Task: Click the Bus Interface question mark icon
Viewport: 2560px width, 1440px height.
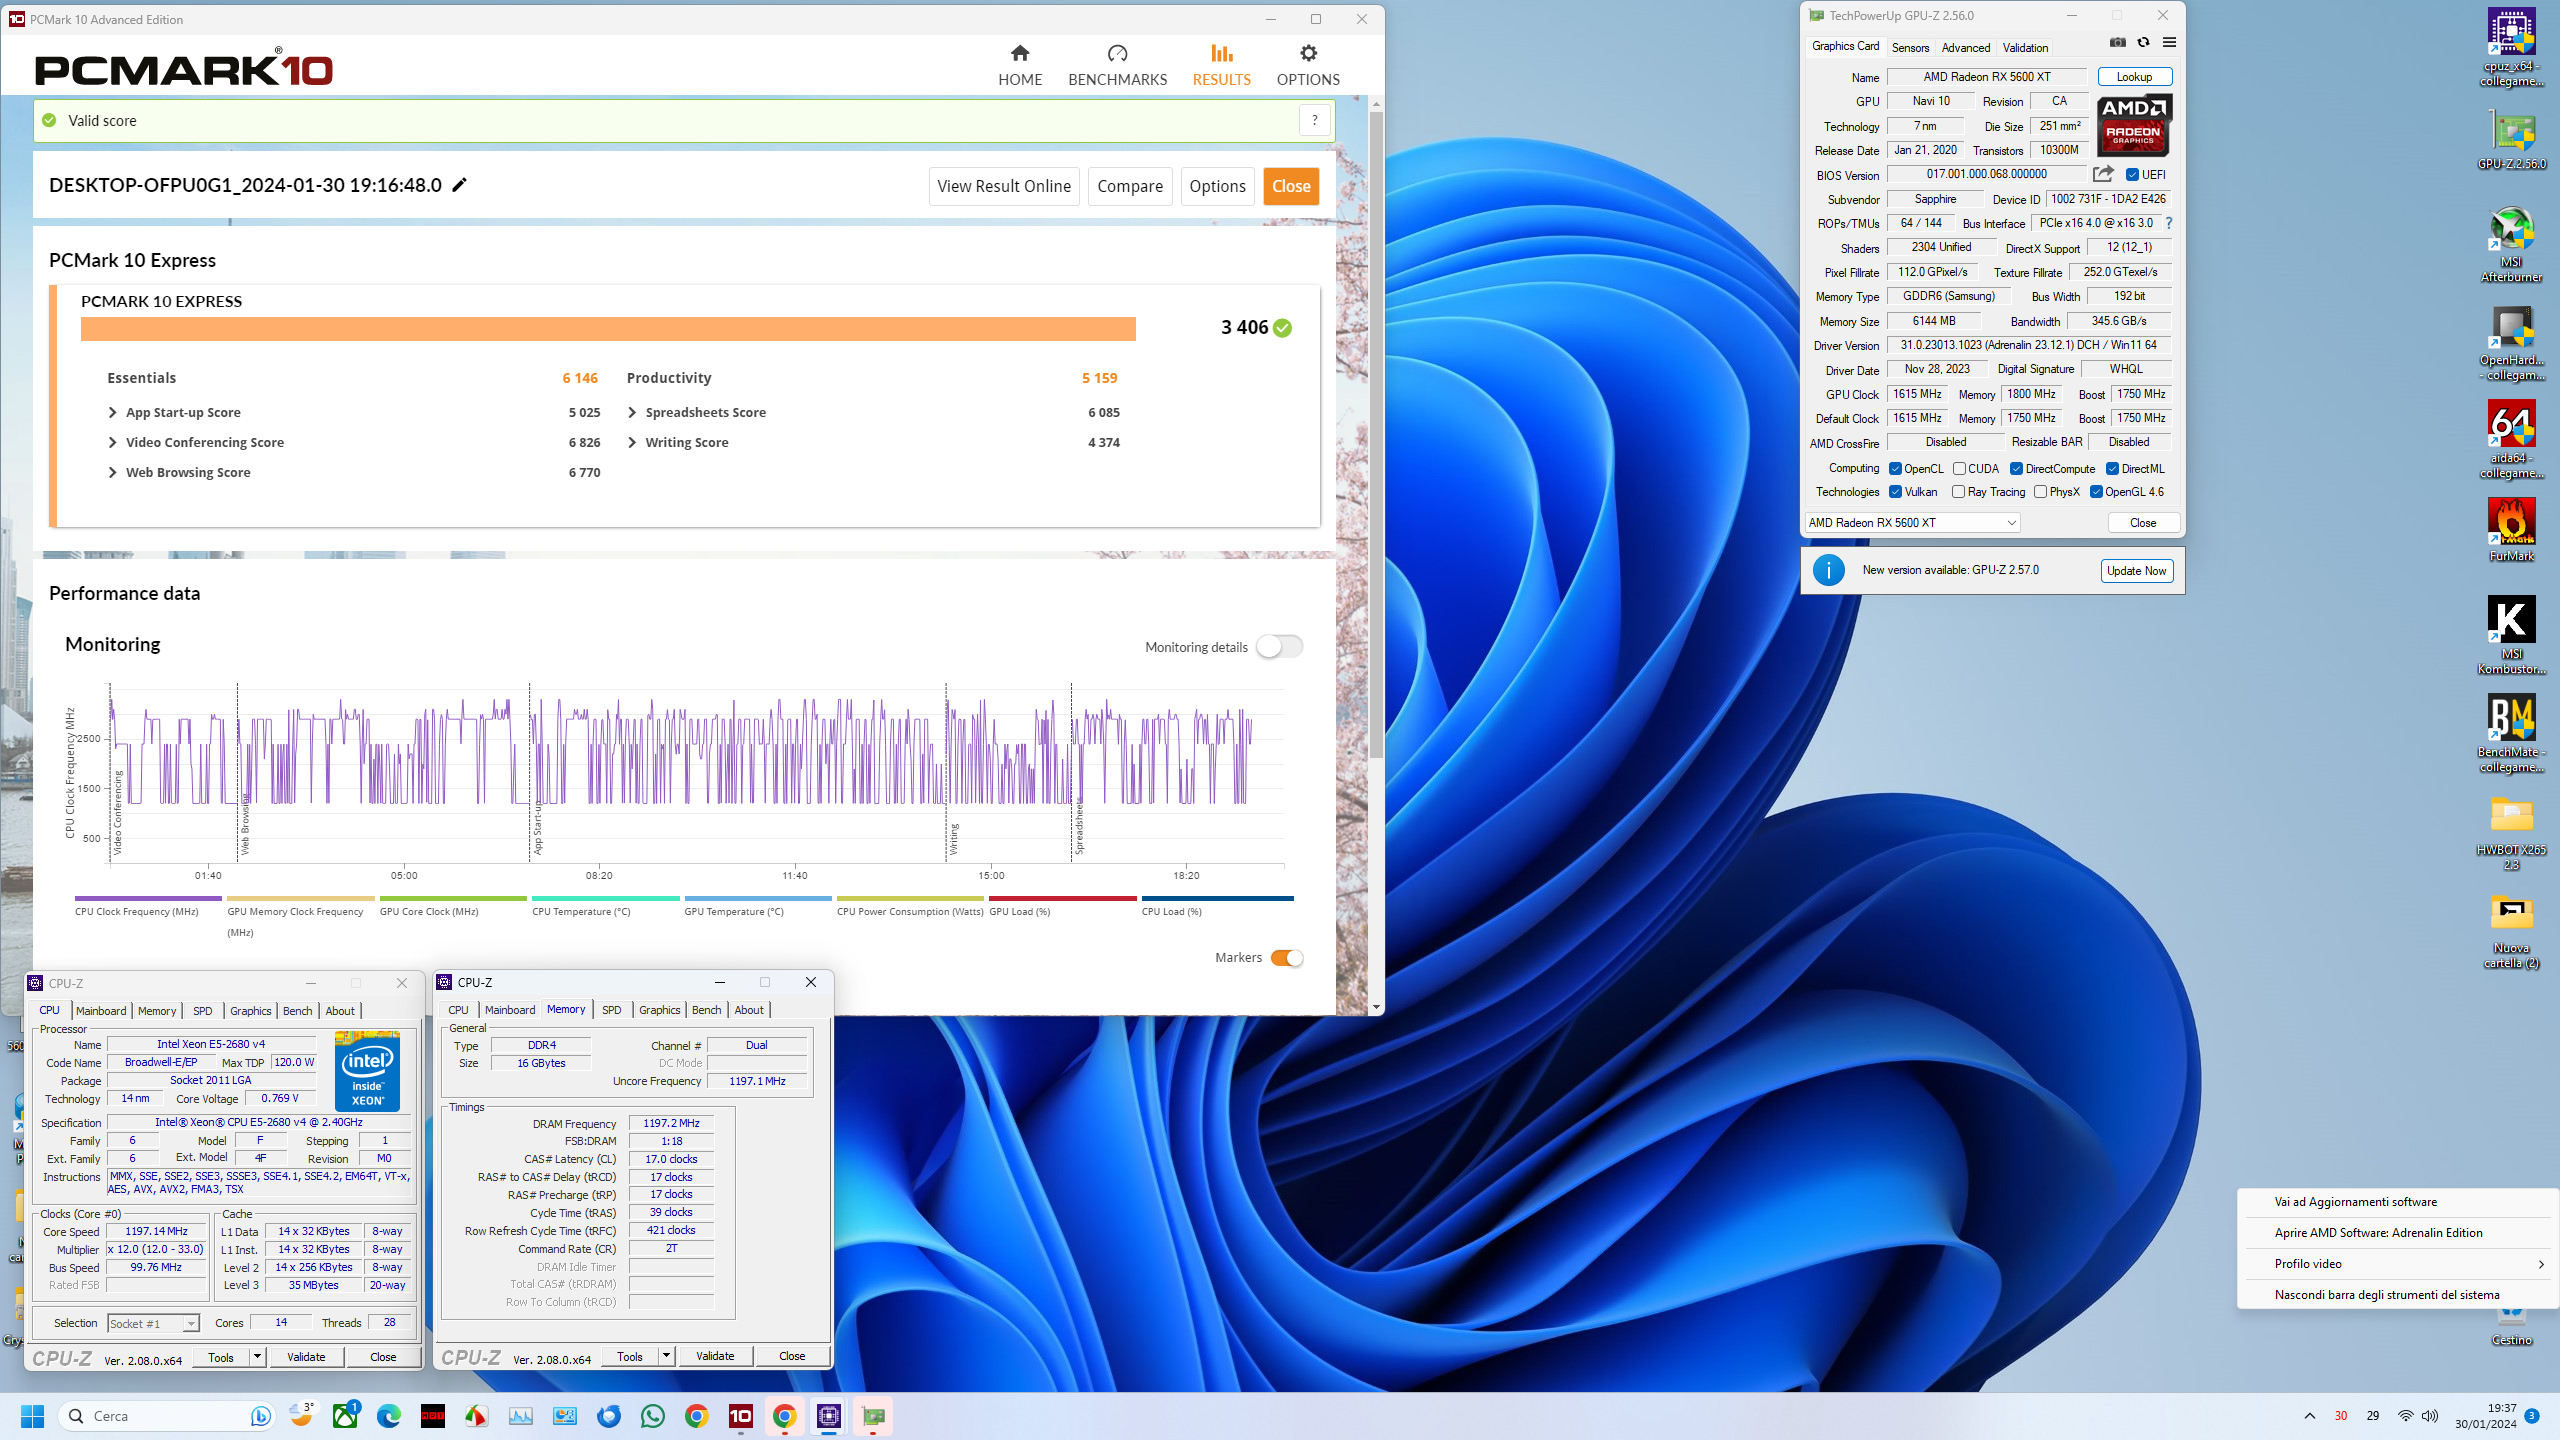Action: pos(2169,223)
